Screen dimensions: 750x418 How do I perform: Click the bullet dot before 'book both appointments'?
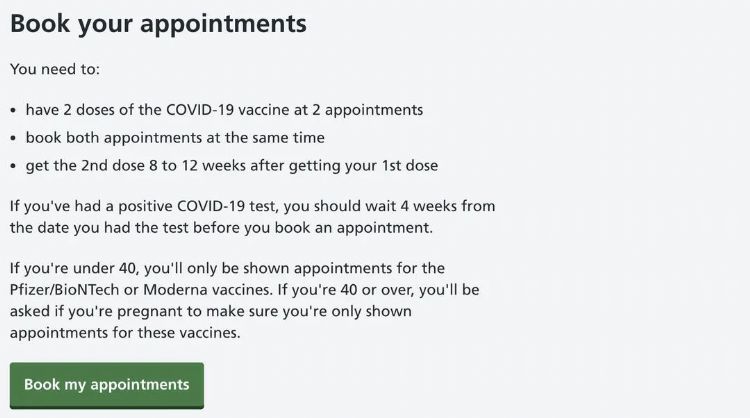(14, 138)
